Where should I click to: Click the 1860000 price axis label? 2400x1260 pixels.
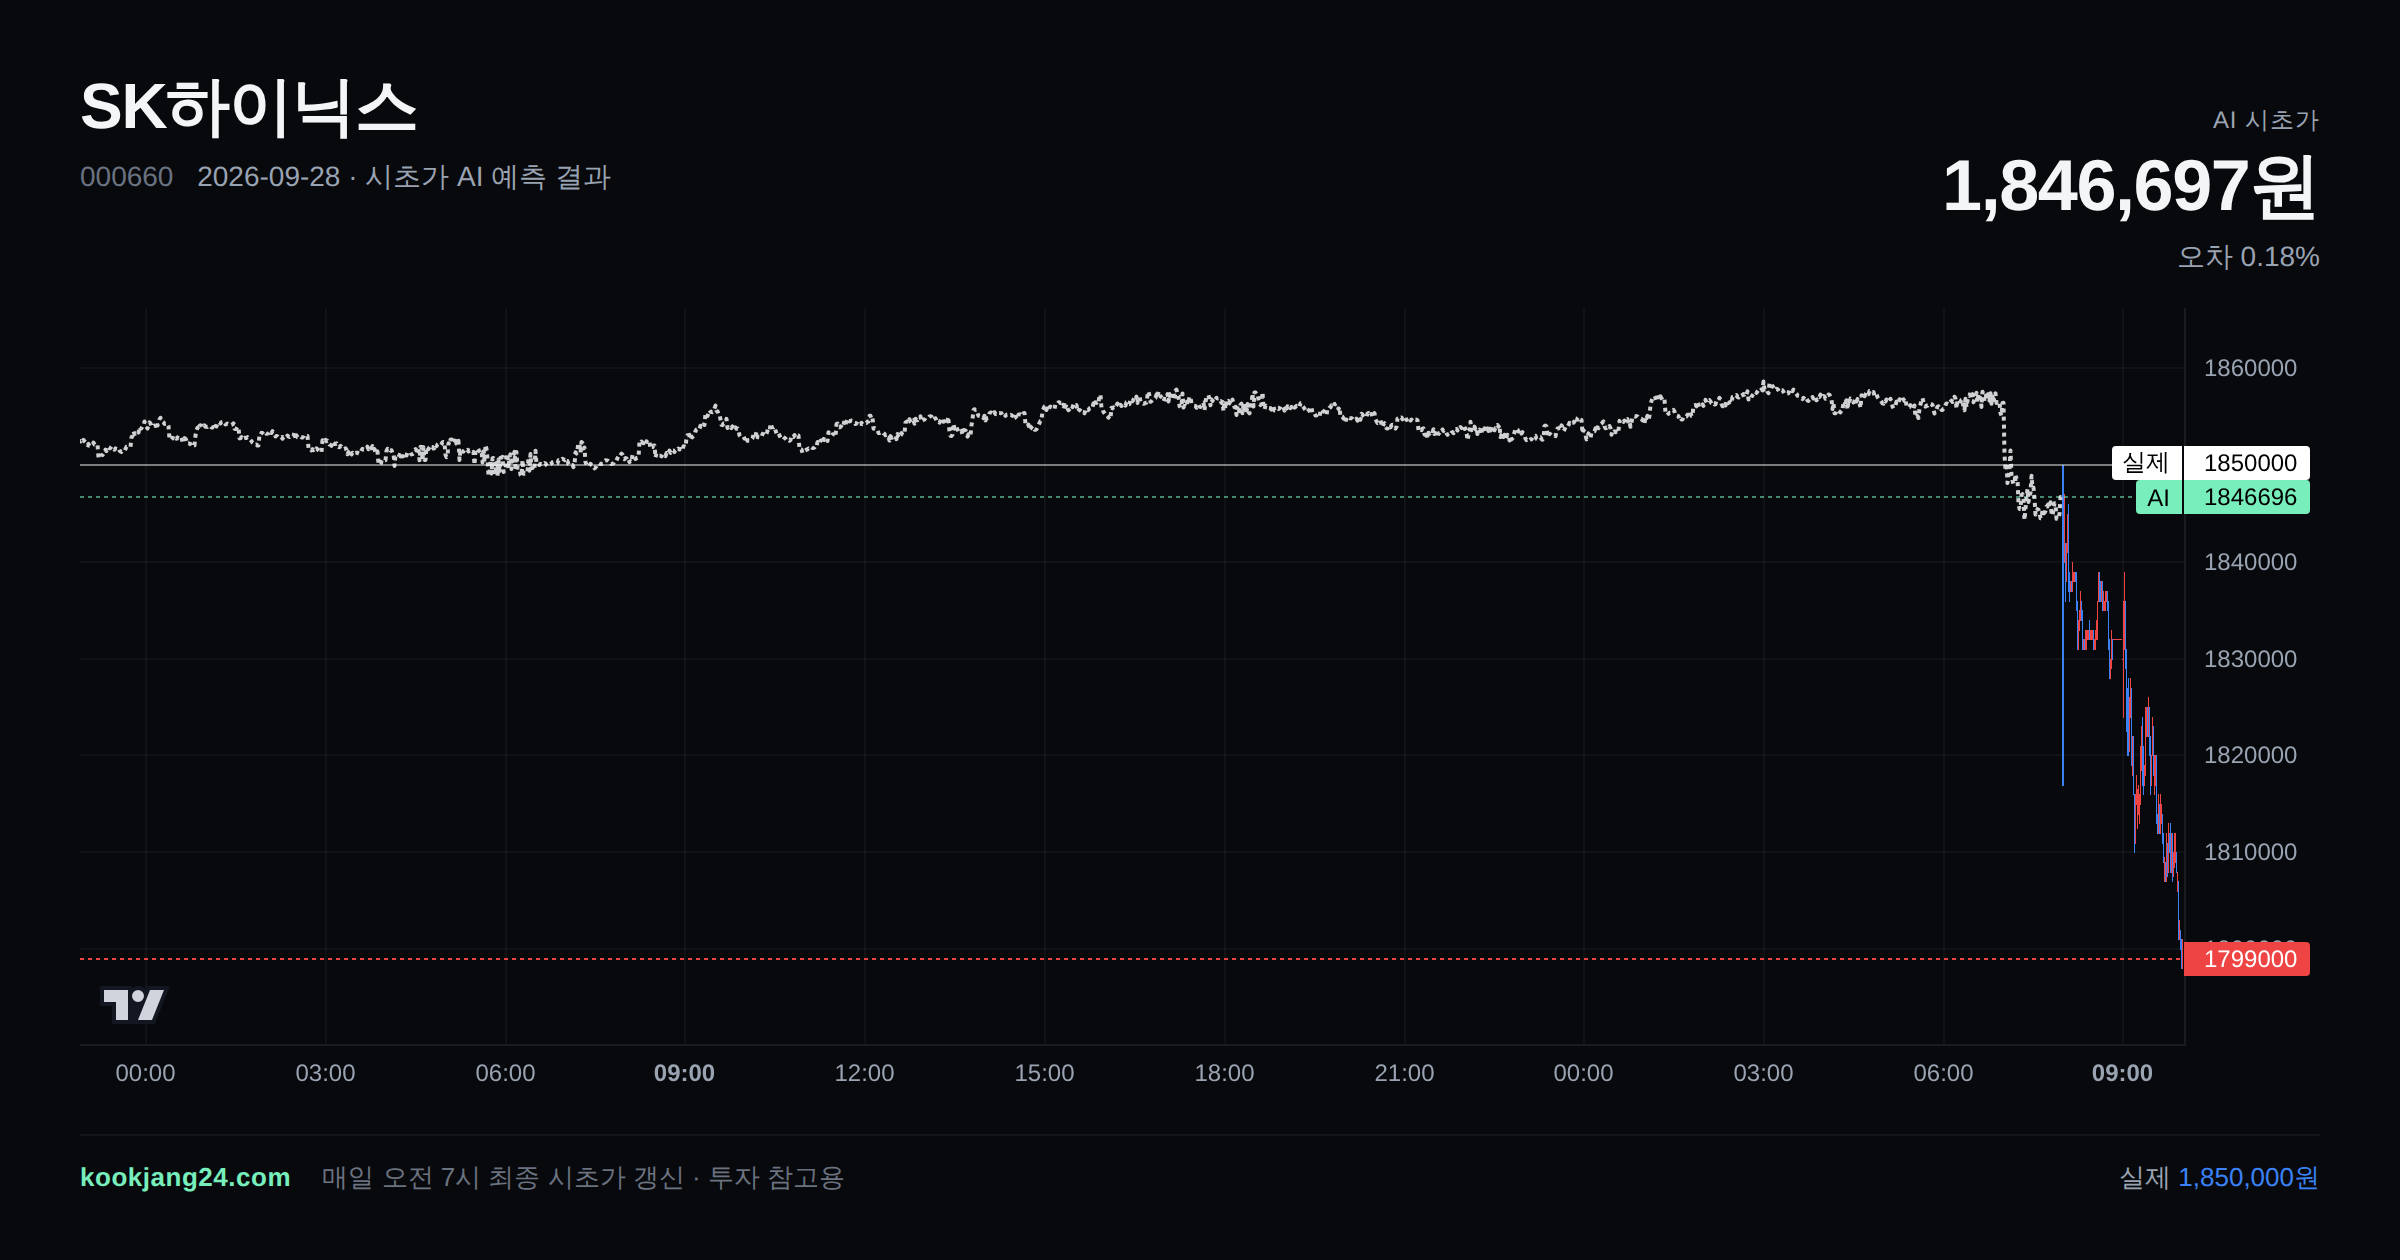[x=2250, y=368]
